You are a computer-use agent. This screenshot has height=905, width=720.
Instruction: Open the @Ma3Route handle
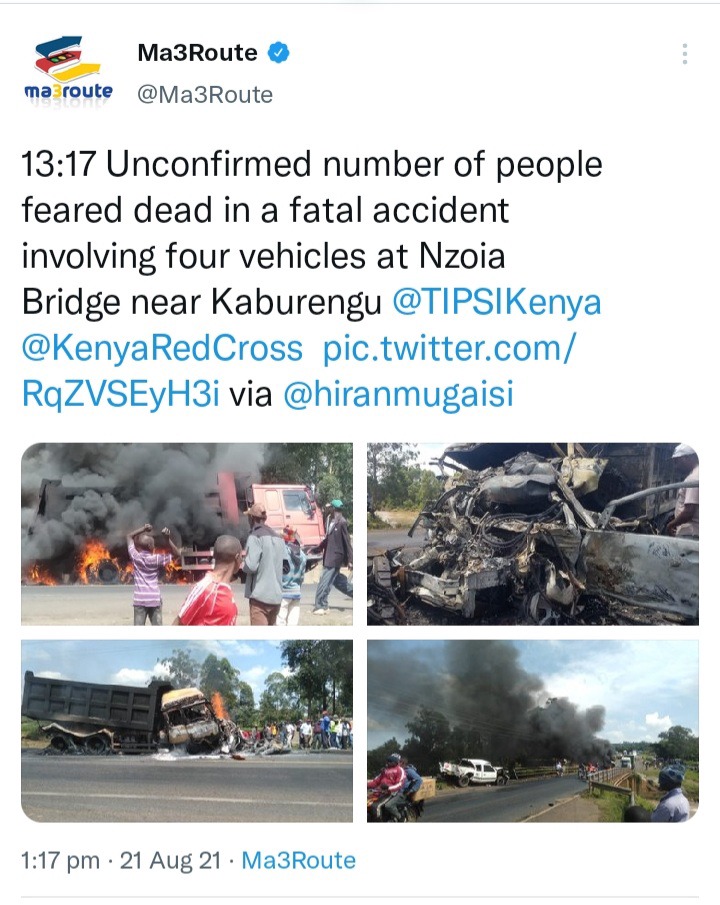205,95
